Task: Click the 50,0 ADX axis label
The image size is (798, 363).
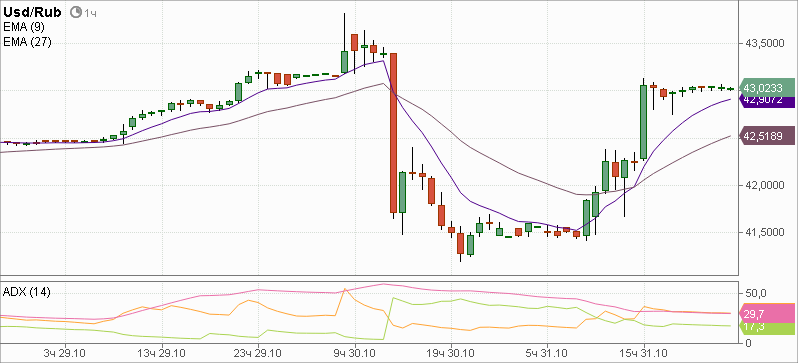Action: pyautogui.click(x=755, y=293)
